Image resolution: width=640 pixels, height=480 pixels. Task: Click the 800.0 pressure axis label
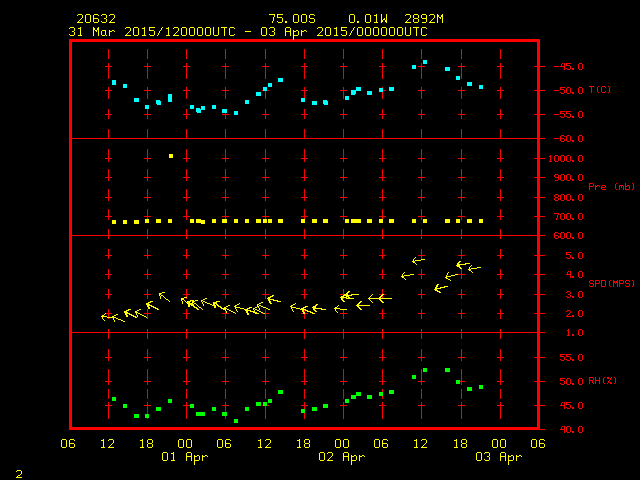pos(568,198)
